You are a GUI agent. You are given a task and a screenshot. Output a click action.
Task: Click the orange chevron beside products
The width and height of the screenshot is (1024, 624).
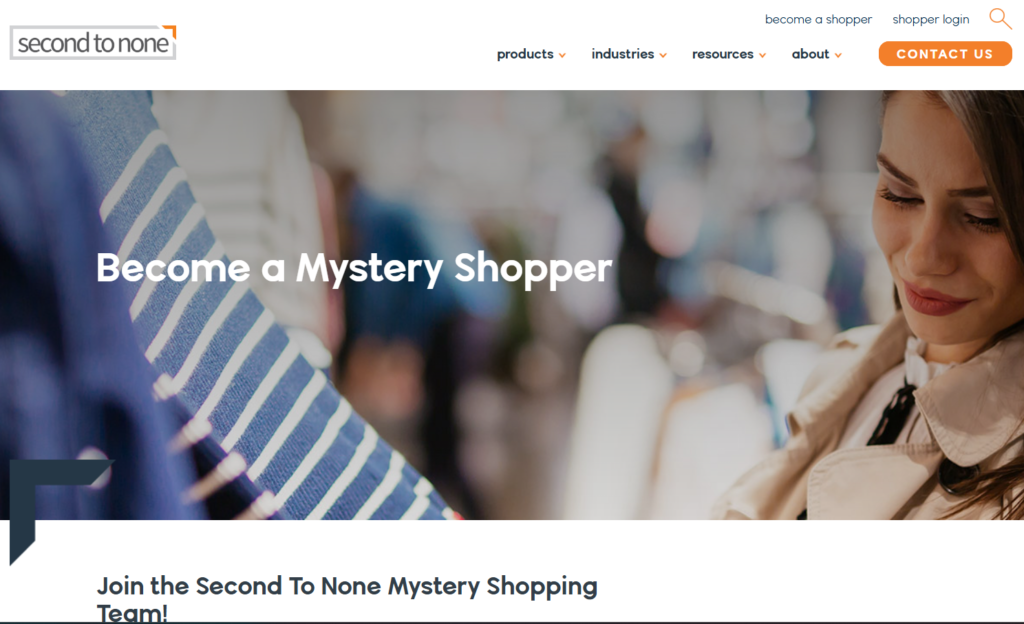click(x=562, y=55)
